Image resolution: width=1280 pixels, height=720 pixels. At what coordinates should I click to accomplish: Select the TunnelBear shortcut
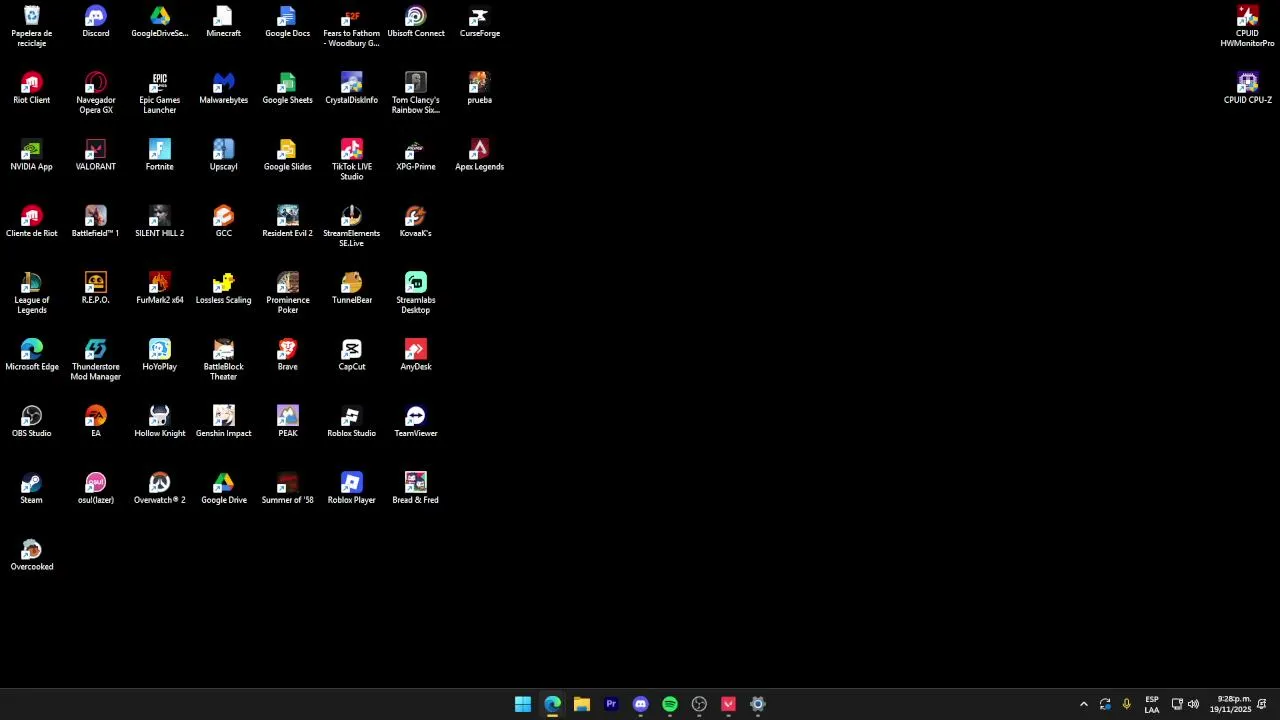[x=352, y=289]
